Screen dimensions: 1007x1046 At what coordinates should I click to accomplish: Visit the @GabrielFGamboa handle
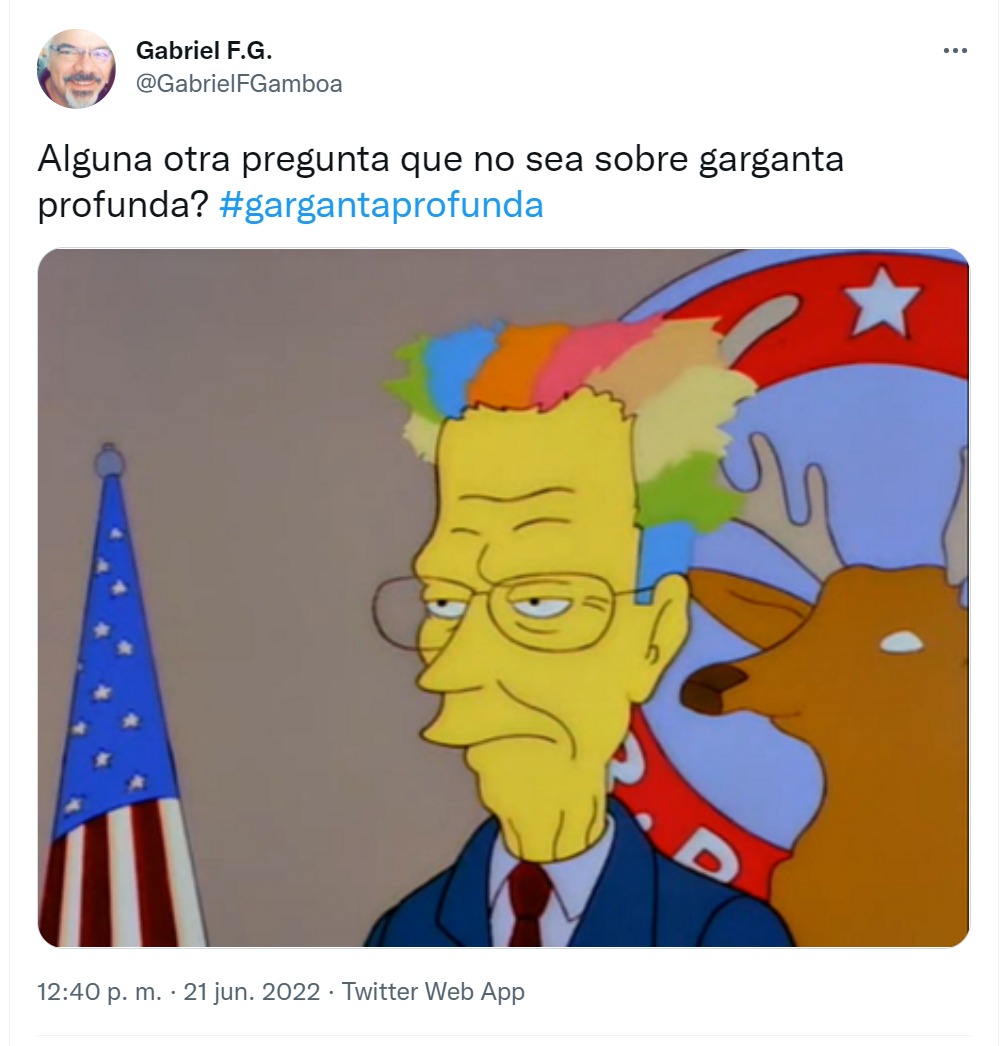tap(239, 84)
